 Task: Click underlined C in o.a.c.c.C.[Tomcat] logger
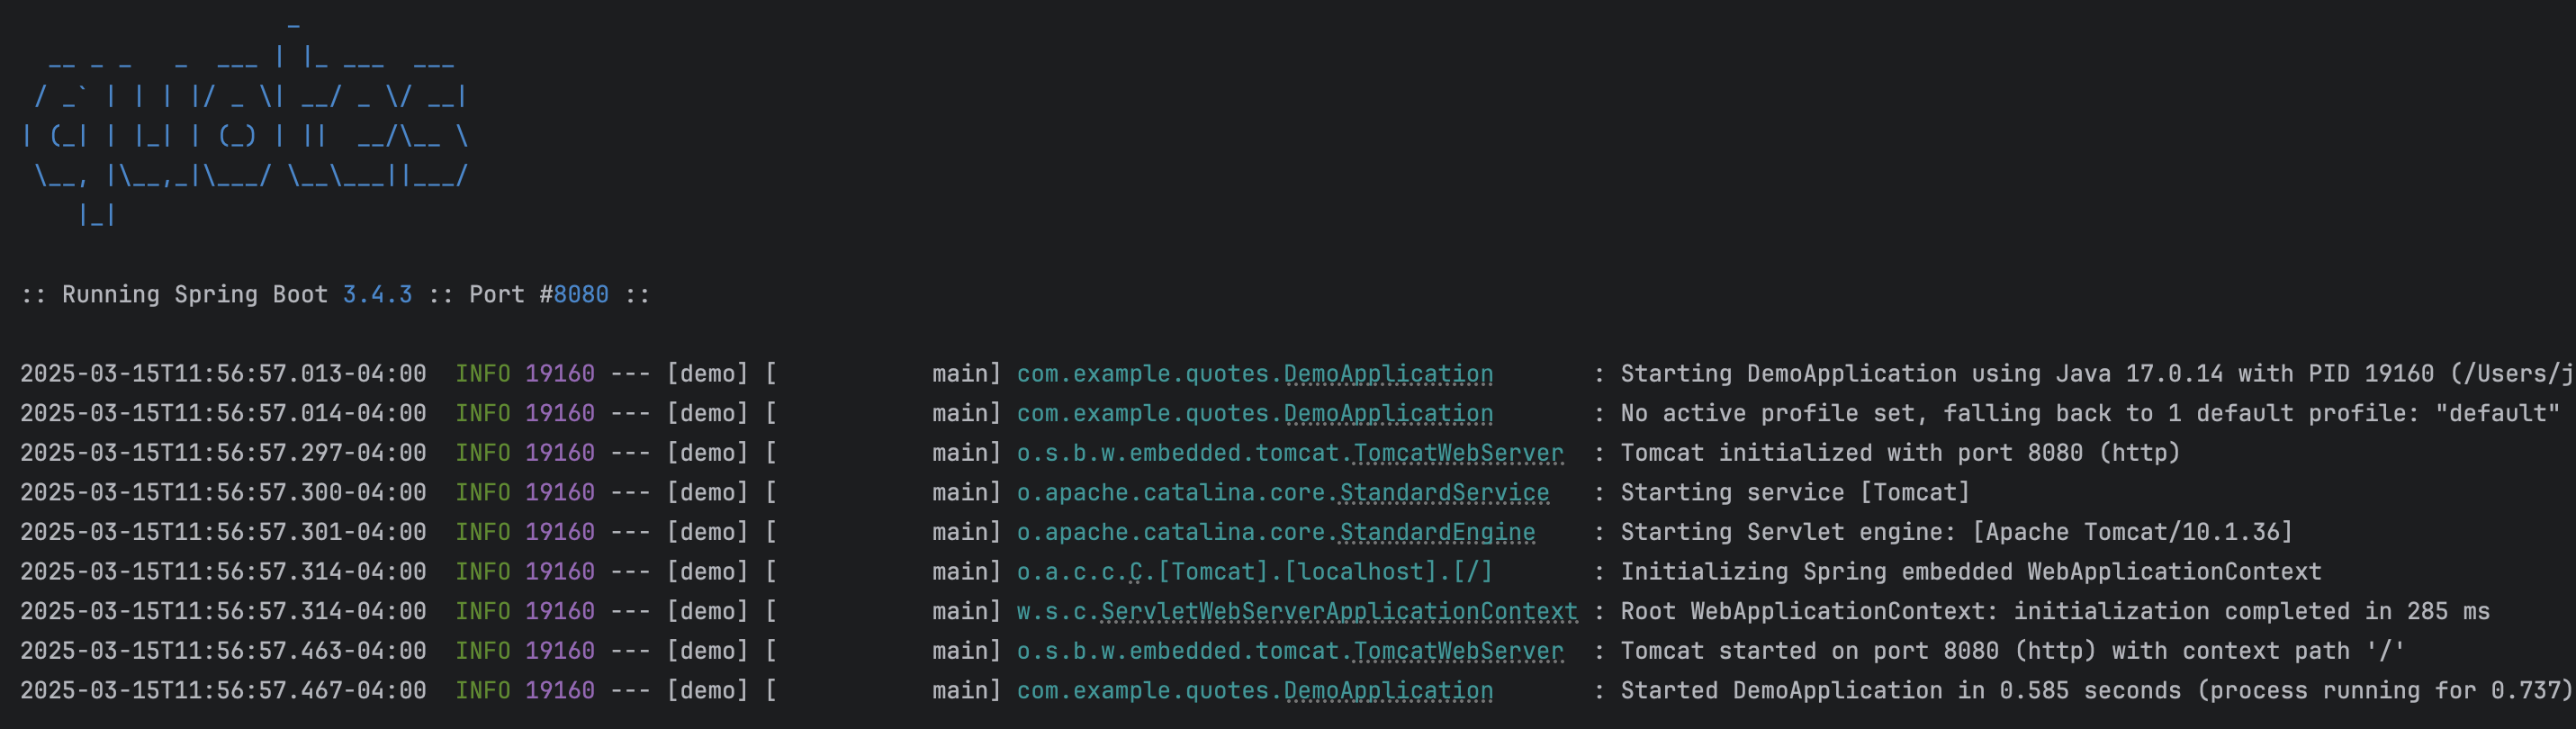[x=1135, y=572]
